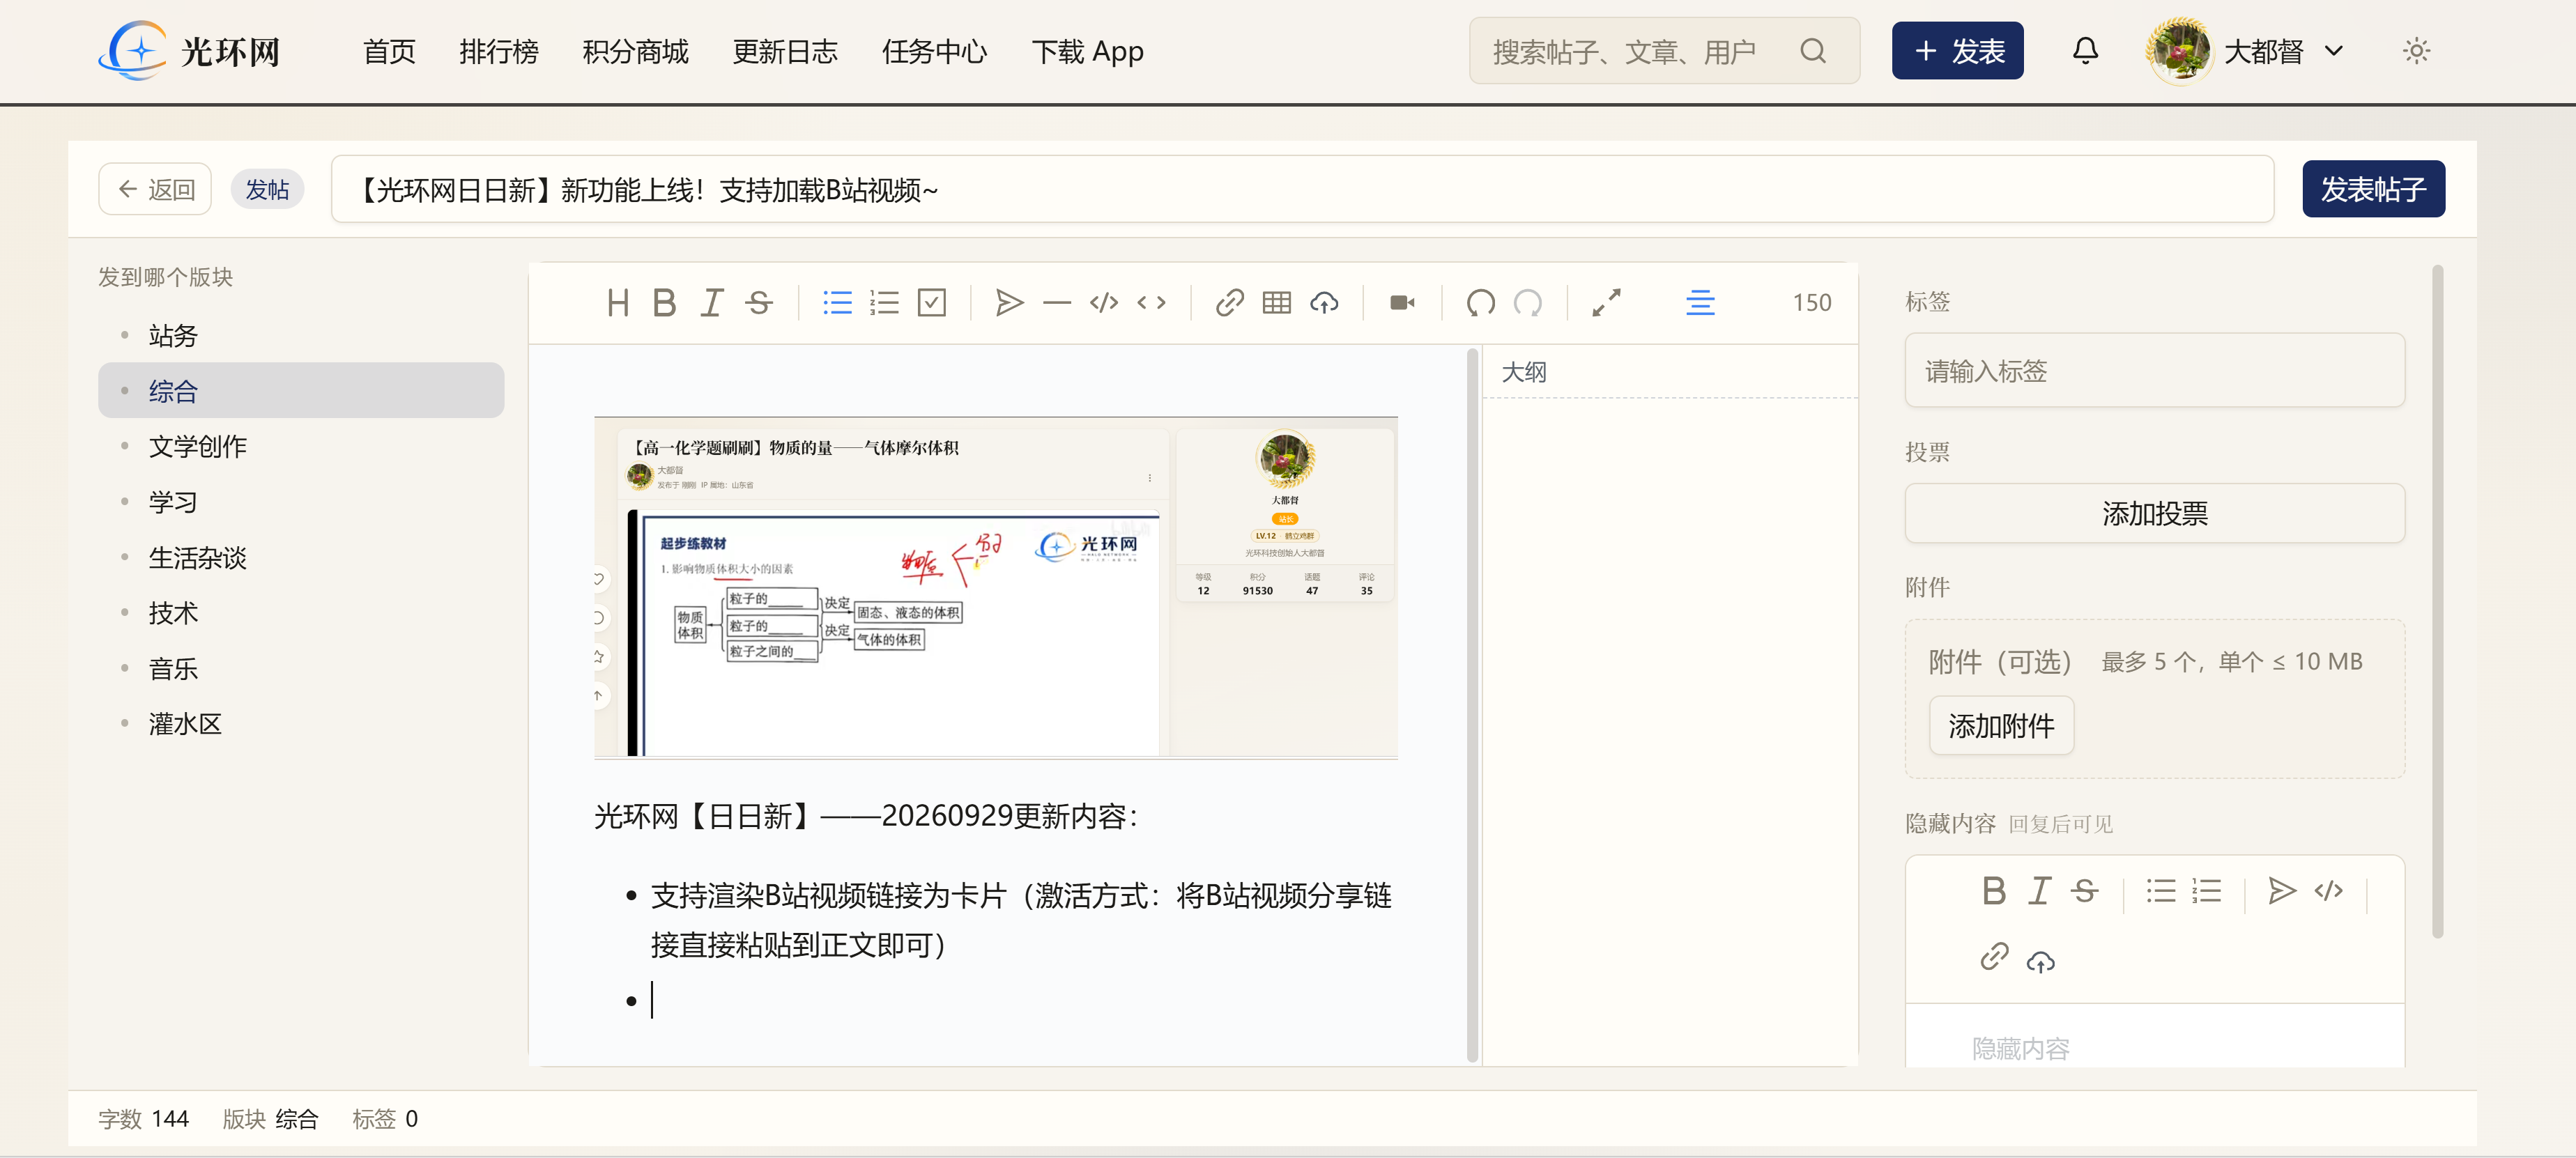Switch theme with the sun icon

2416,50
